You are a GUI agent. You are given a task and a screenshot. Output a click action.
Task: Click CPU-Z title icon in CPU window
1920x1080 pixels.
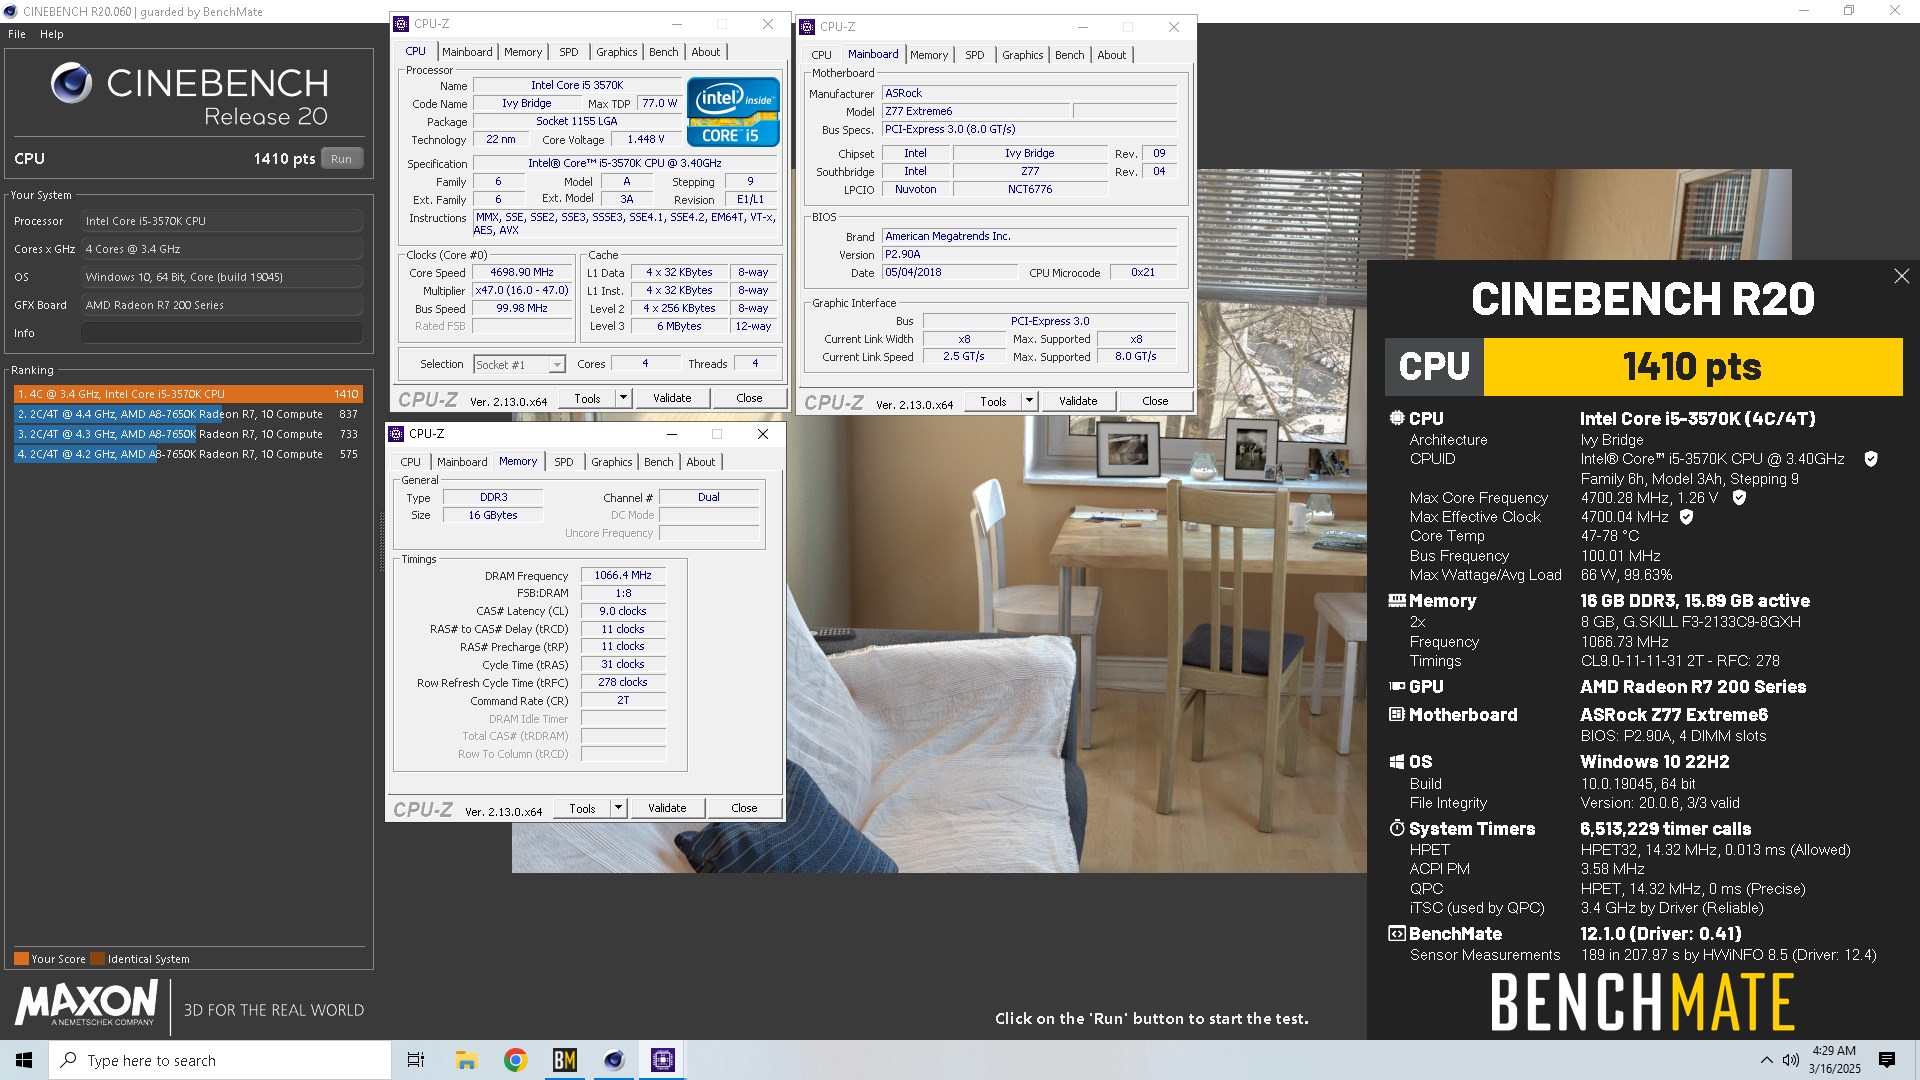[x=401, y=24]
